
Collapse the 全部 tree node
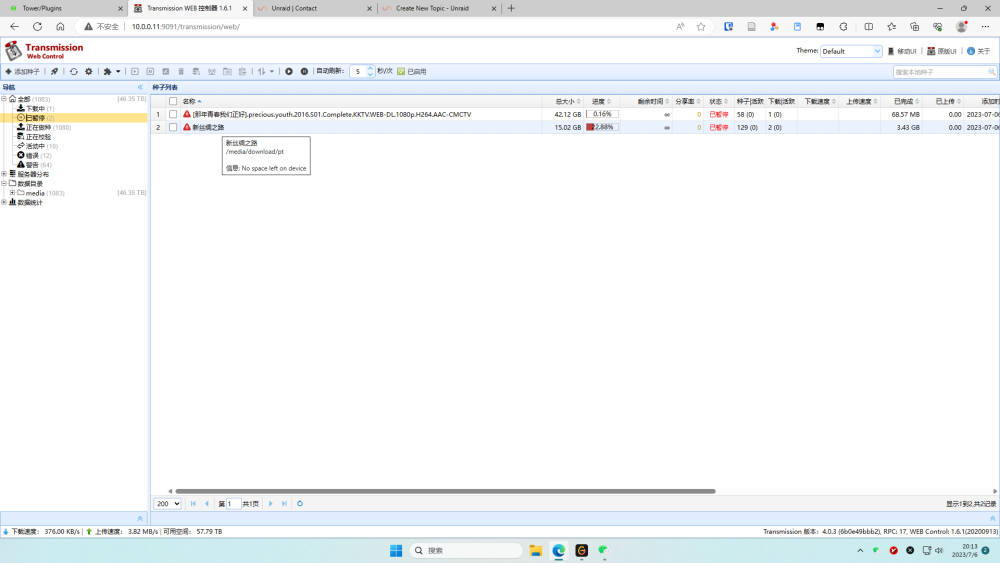(x=4, y=99)
